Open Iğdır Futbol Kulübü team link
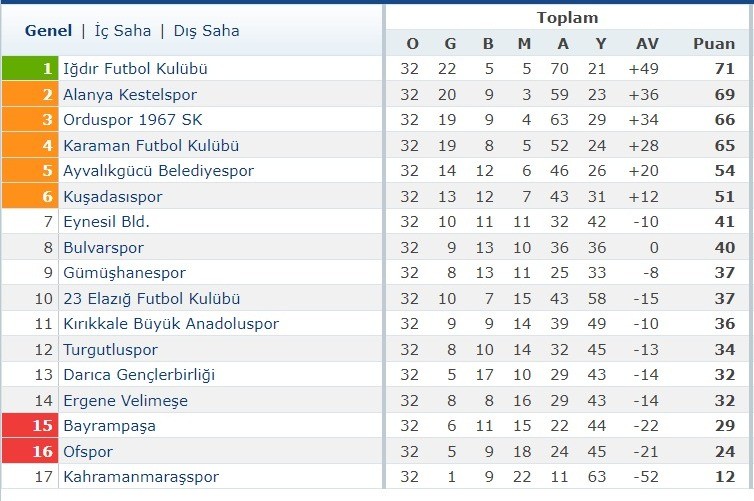Image resolution: width=754 pixels, height=501 pixels. 135,69
